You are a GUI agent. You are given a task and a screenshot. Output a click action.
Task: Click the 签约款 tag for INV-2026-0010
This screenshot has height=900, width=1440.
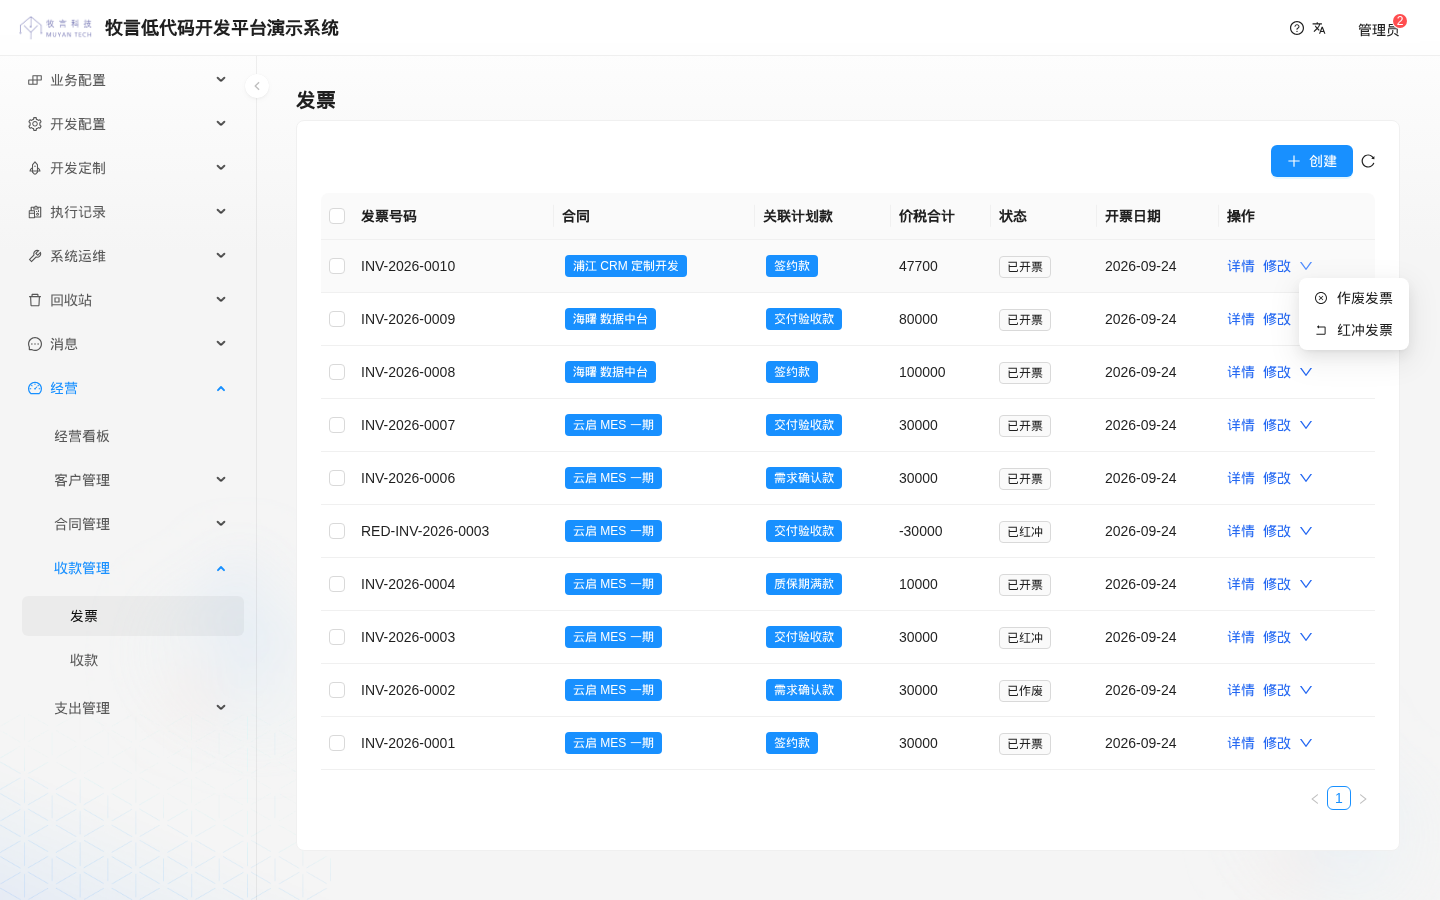tap(792, 266)
